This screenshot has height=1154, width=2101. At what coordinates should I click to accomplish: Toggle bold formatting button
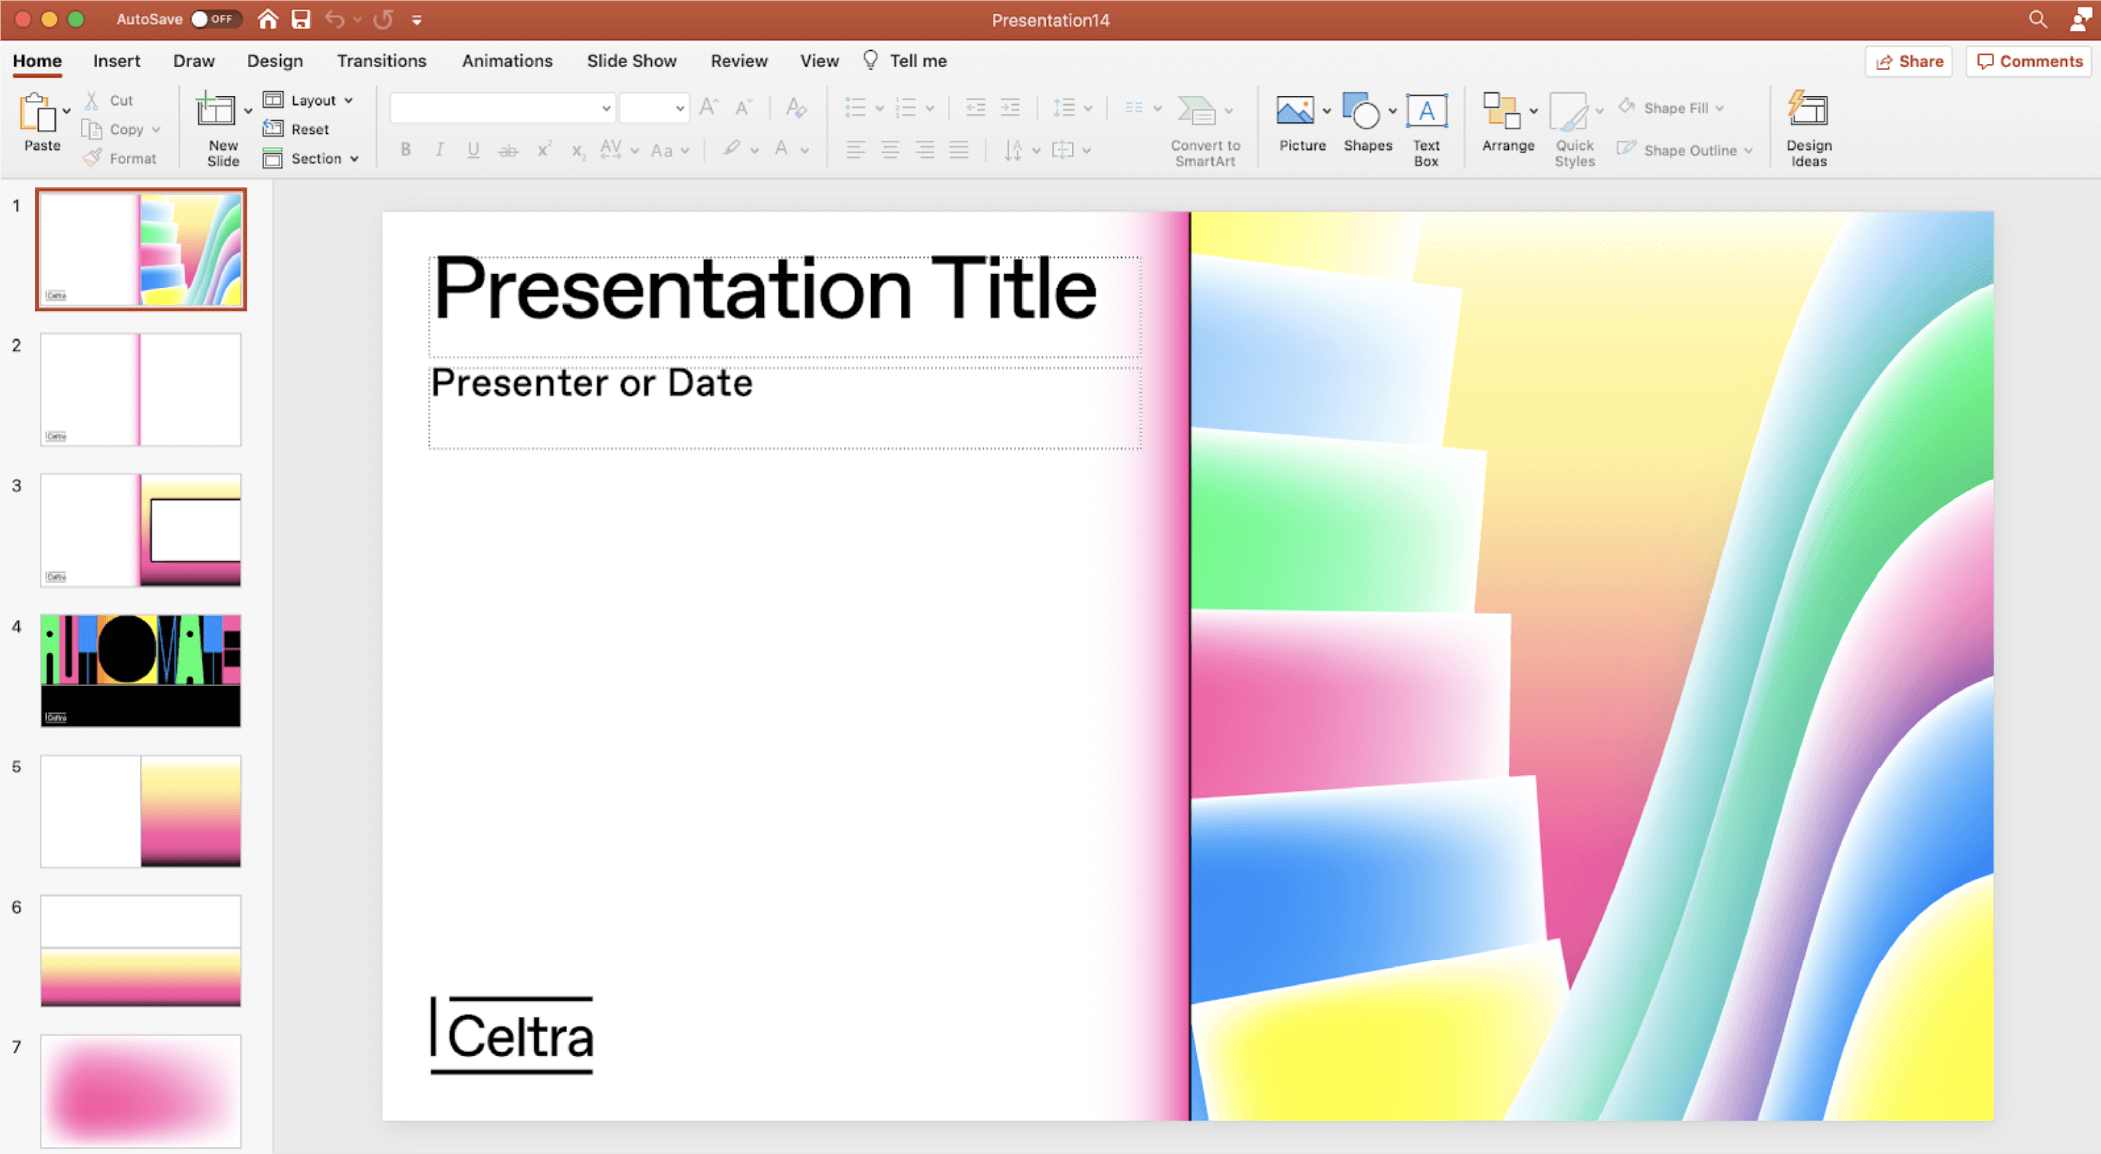coord(405,150)
